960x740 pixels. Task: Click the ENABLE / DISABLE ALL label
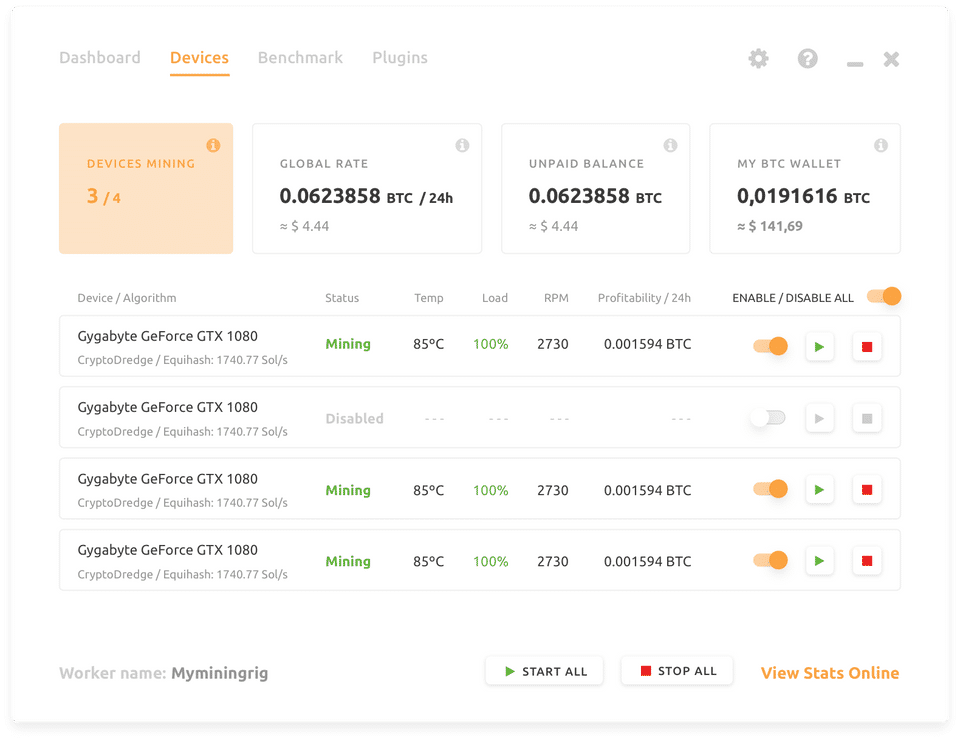pos(793,298)
